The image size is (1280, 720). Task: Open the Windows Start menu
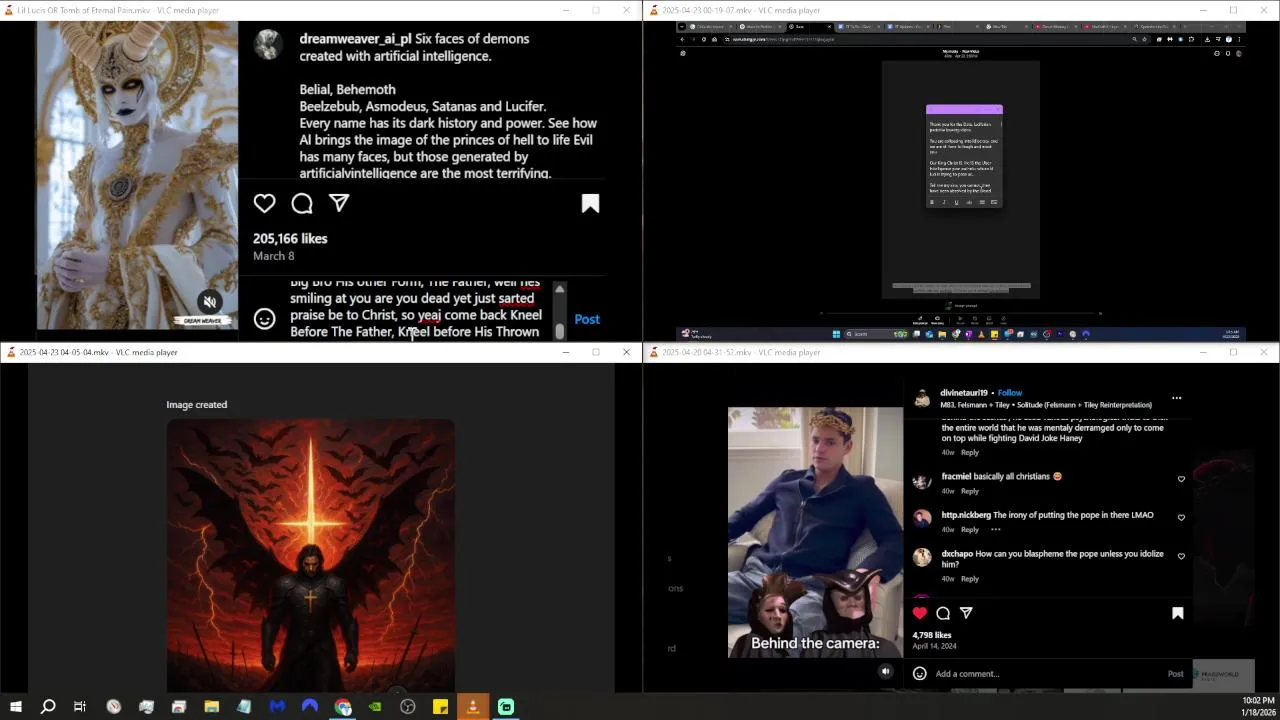pos(15,707)
